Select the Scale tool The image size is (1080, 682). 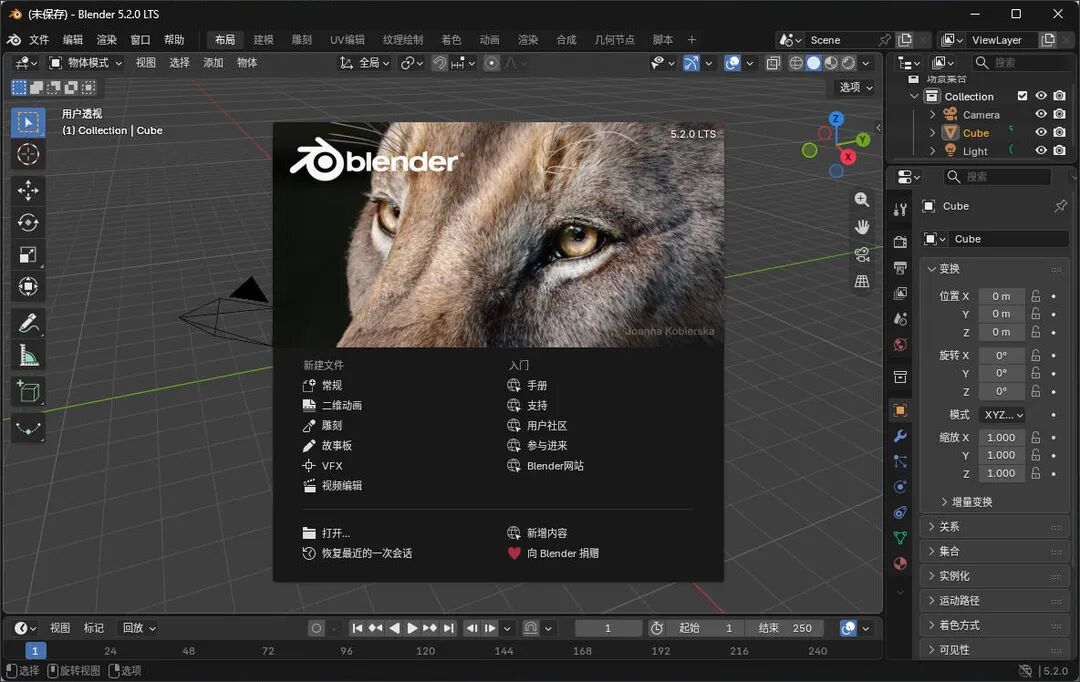click(28, 254)
